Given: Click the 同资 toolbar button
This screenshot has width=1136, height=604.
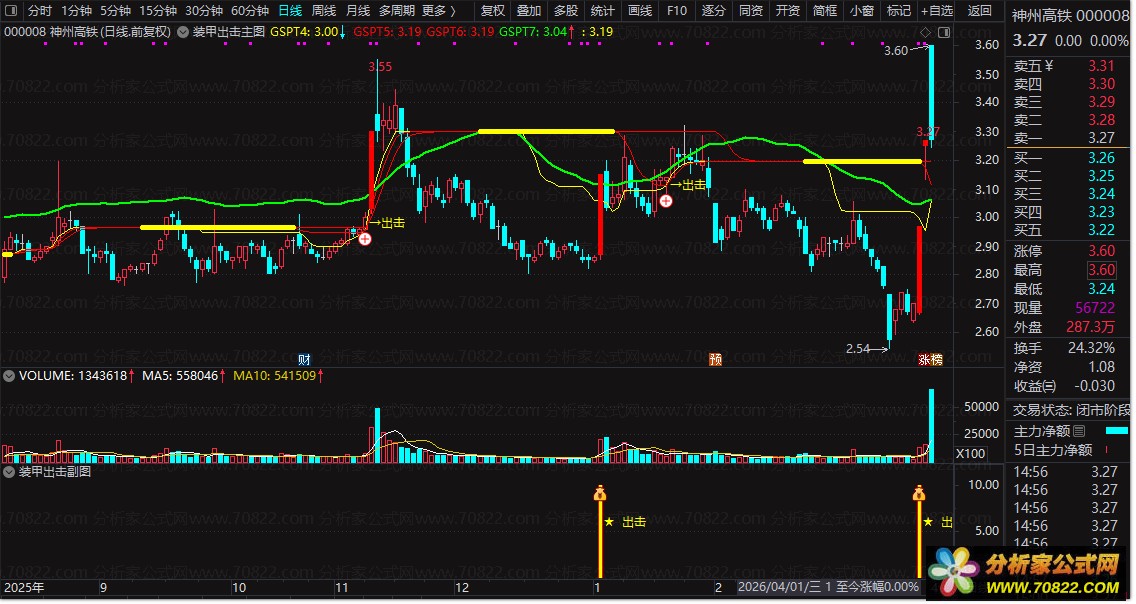Looking at the screenshot, I should pyautogui.click(x=751, y=11).
